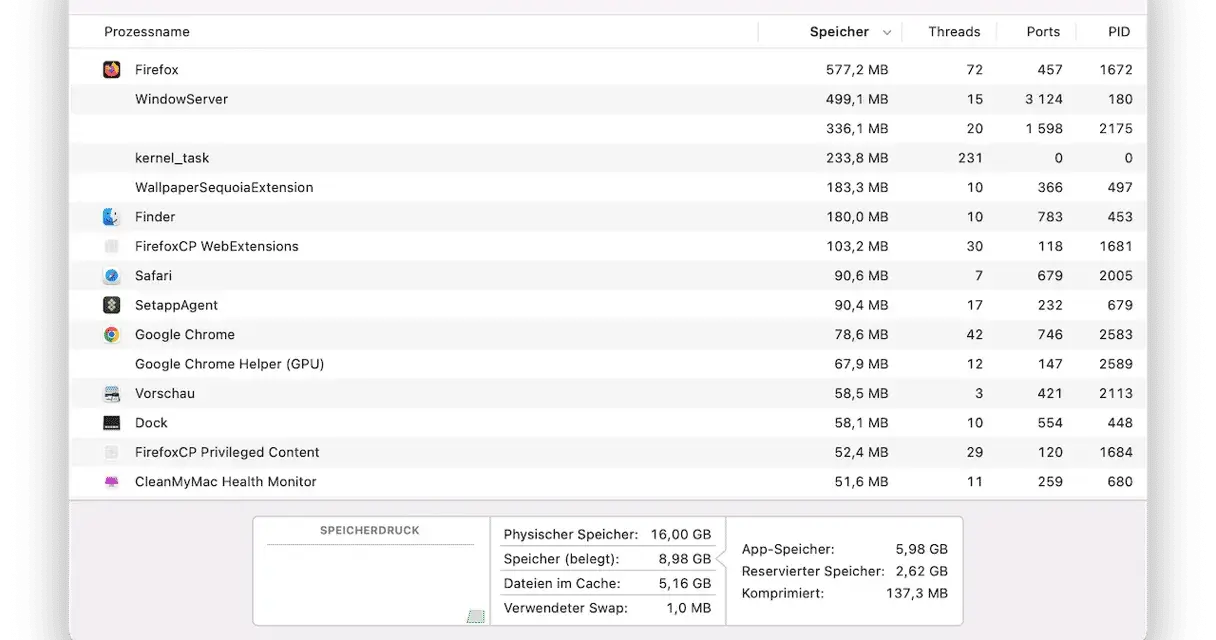Click the Vorschau app icon
Screen dimensions: 1216x640
click(112, 394)
